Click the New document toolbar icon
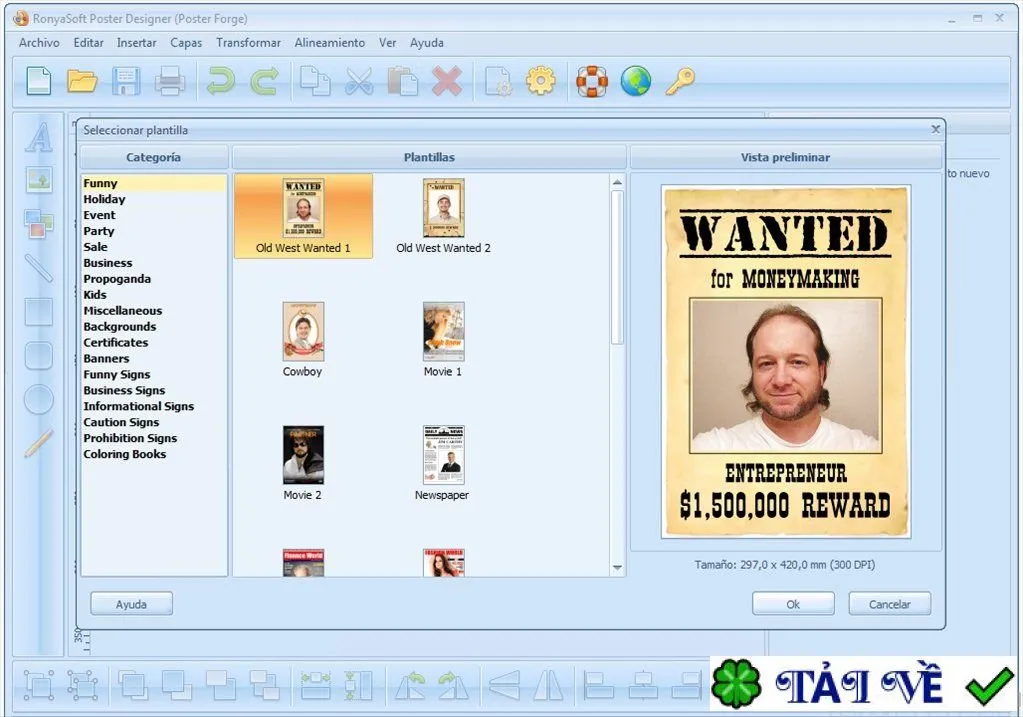Viewport: 1023px width, 717px height. point(39,82)
